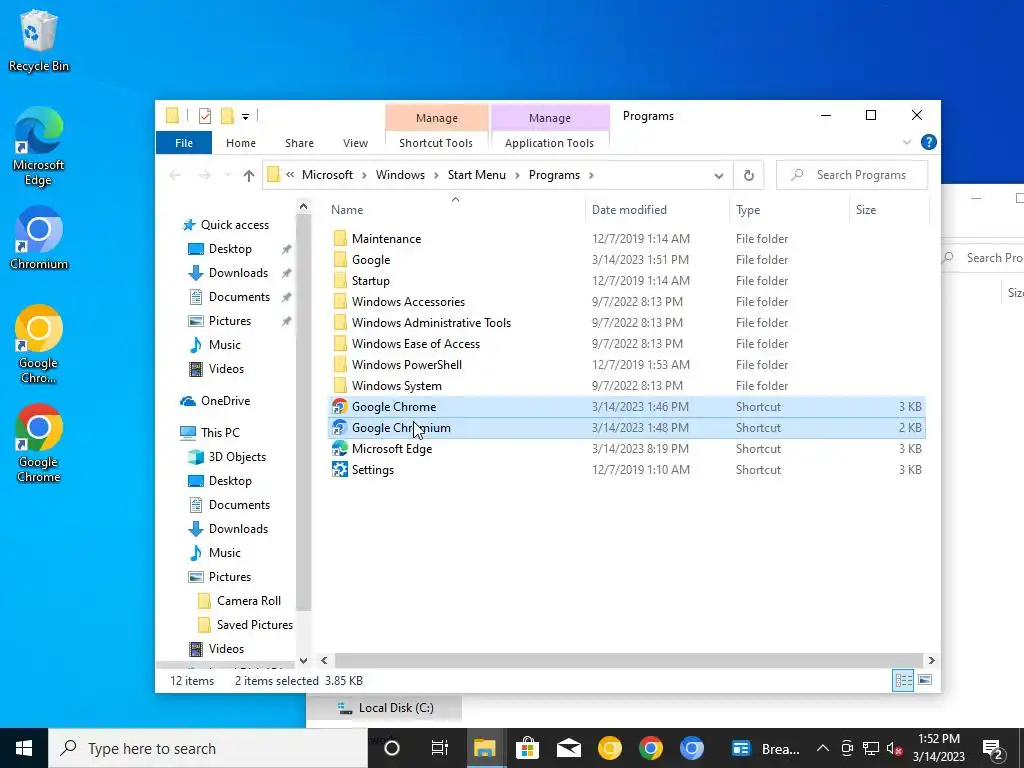Select This PC in navigation pane

219,432
